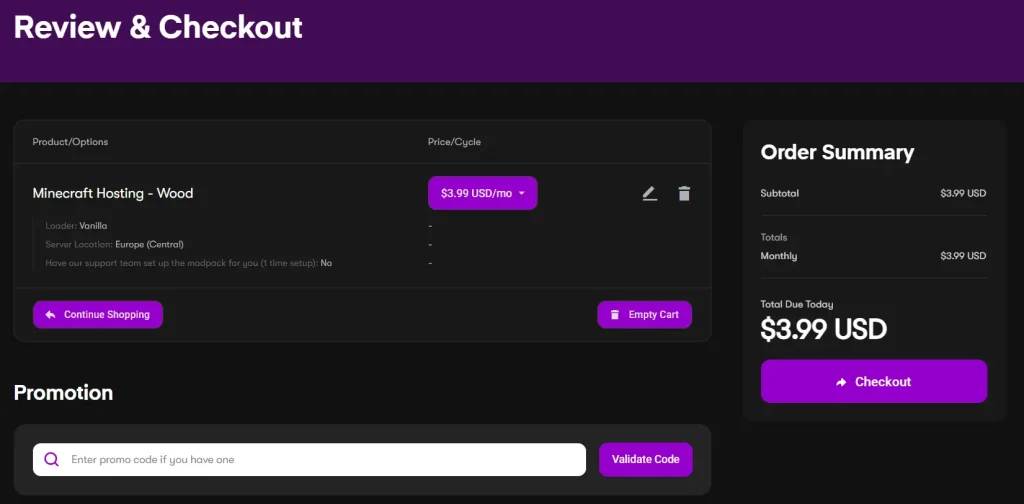Click the Price/Cycle column header
1024x504 pixels.
pyautogui.click(x=454, y=142)
